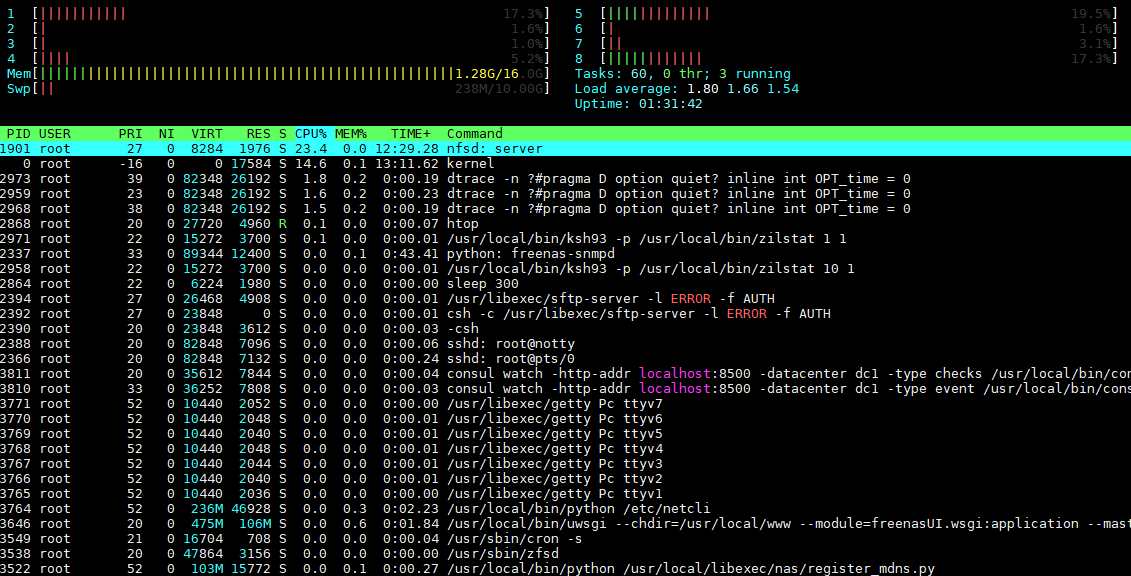Select the python /etc/netcli process row
This screenshot has width=1131, height=576.
click(566, 509)
